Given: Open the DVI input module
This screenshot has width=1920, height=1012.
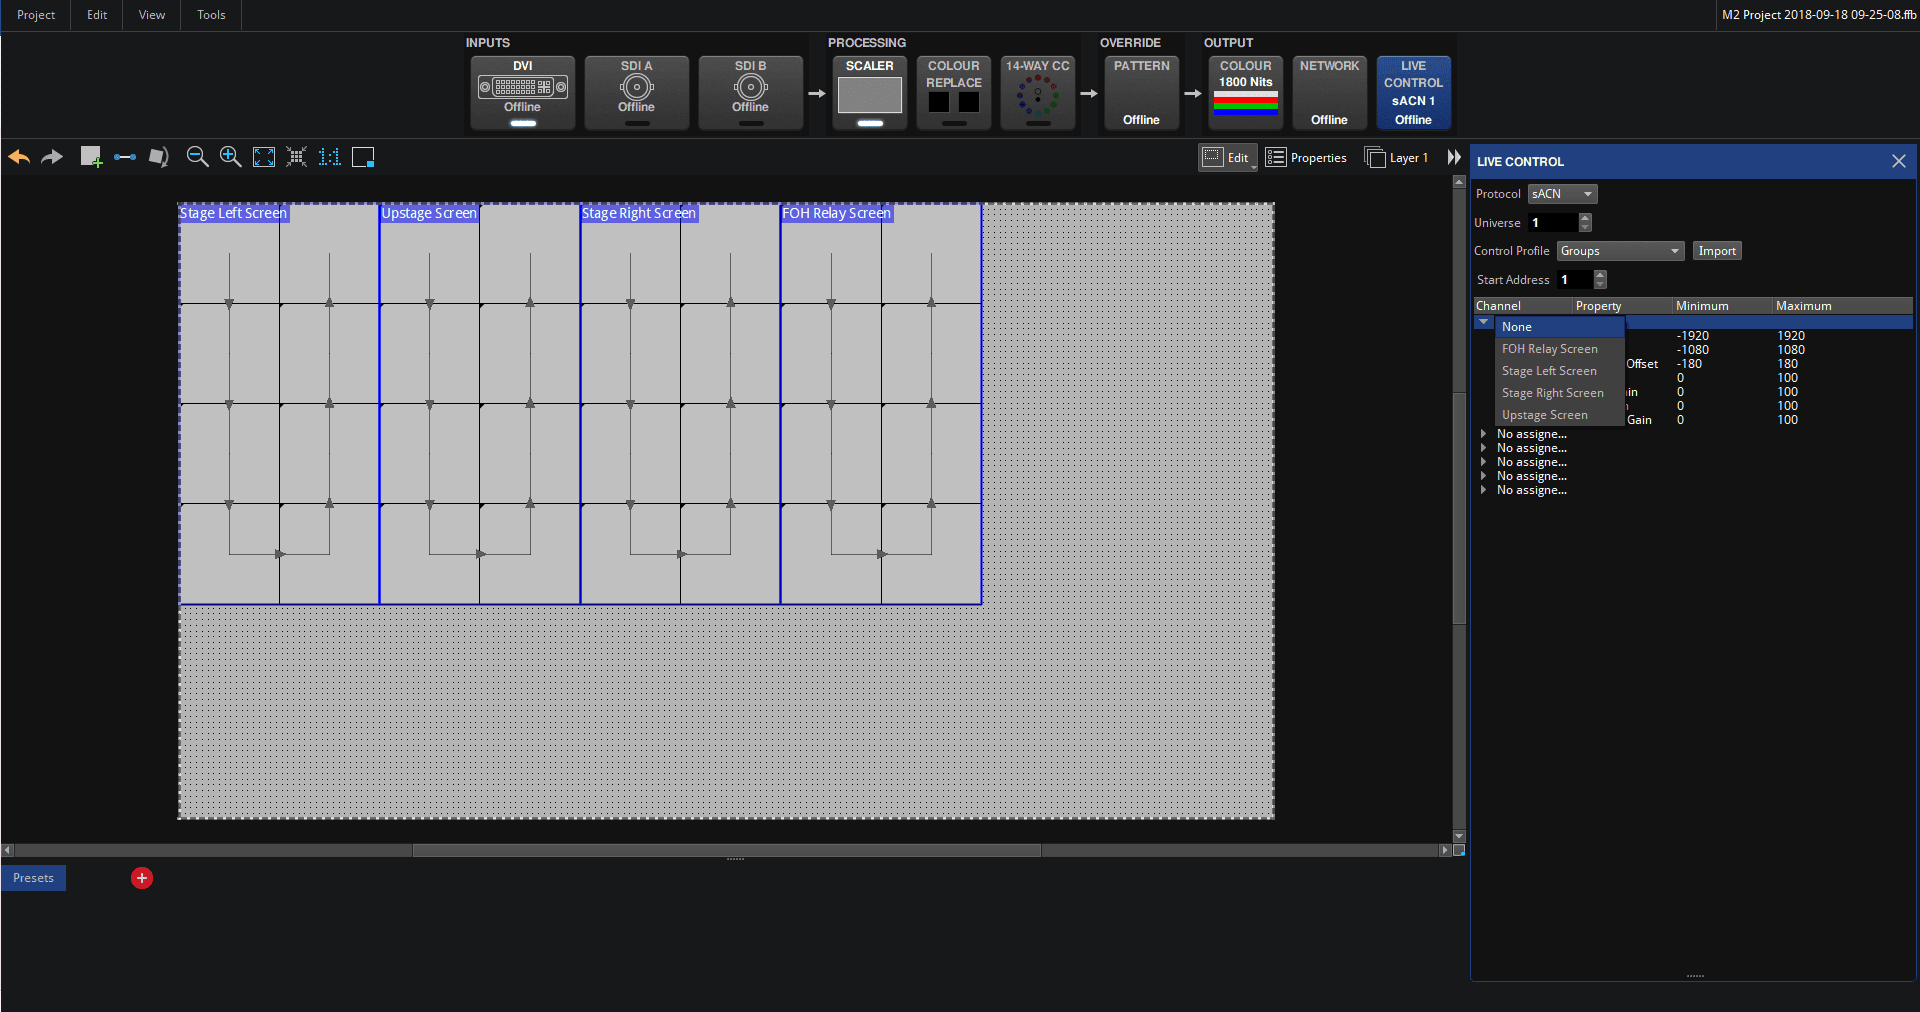Looking at the screenshot, I should pyautogui.click(x=523, y=93).
